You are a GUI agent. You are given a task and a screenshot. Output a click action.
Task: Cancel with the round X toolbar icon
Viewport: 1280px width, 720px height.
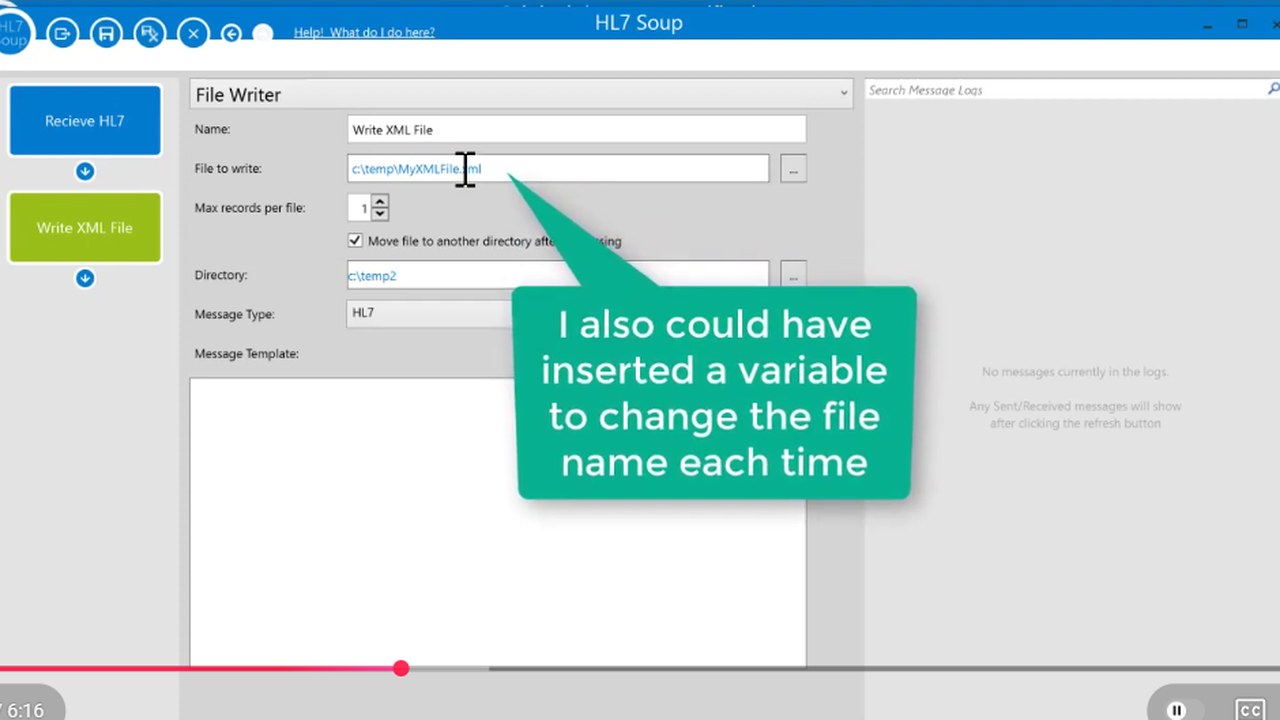193,34
